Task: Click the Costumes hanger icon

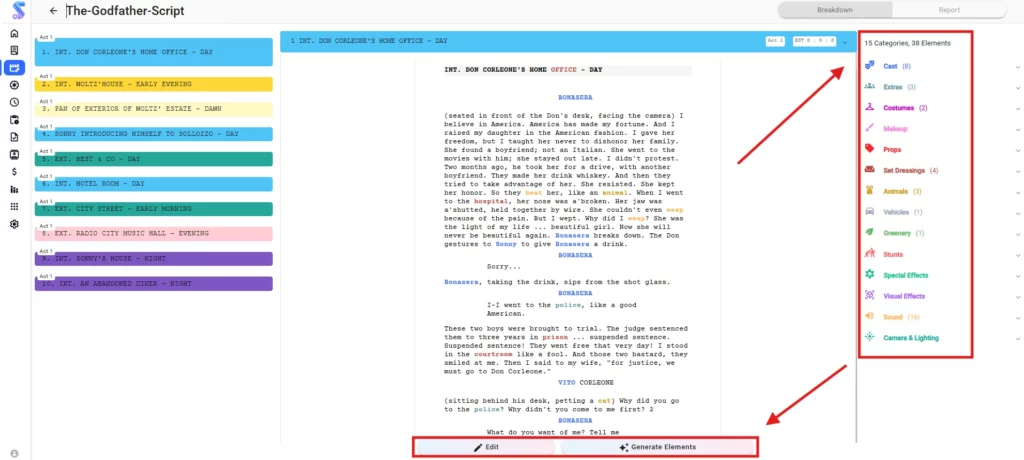Action: [x=869, y=108]
